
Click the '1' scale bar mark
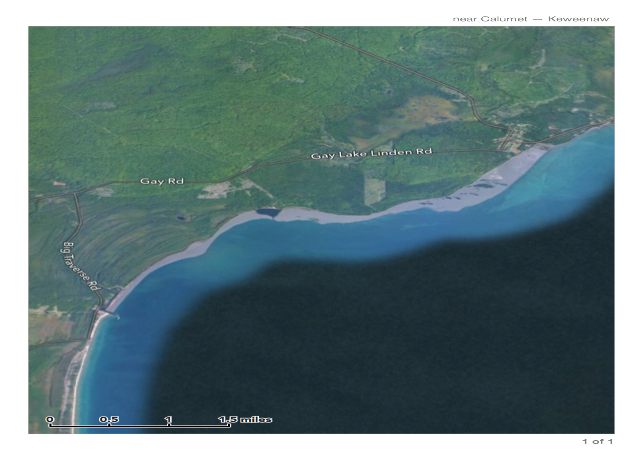tap(168, 419)
